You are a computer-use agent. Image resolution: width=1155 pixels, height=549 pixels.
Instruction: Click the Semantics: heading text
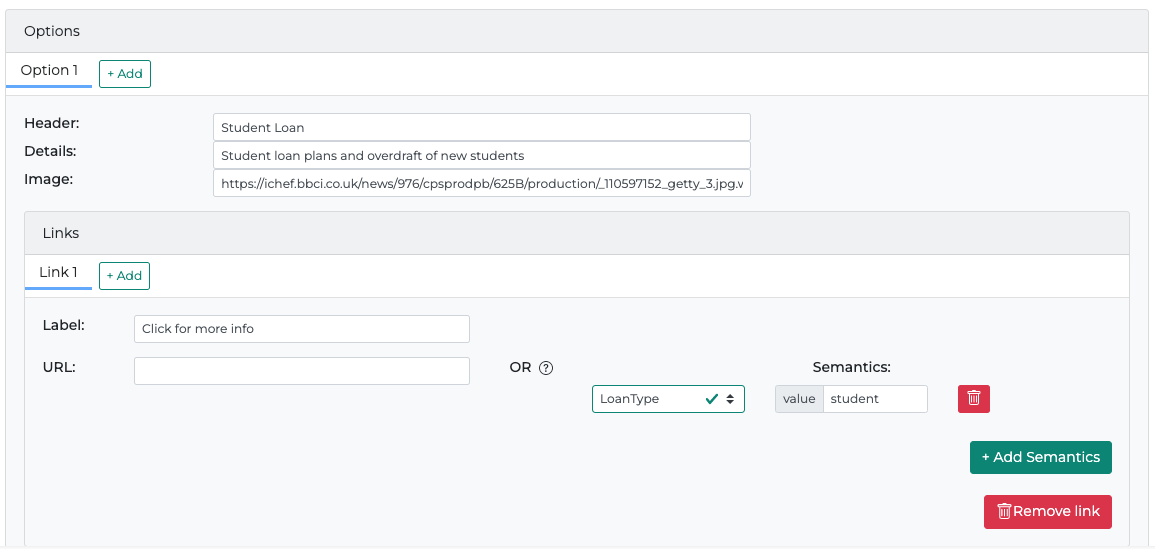[851, 368]
